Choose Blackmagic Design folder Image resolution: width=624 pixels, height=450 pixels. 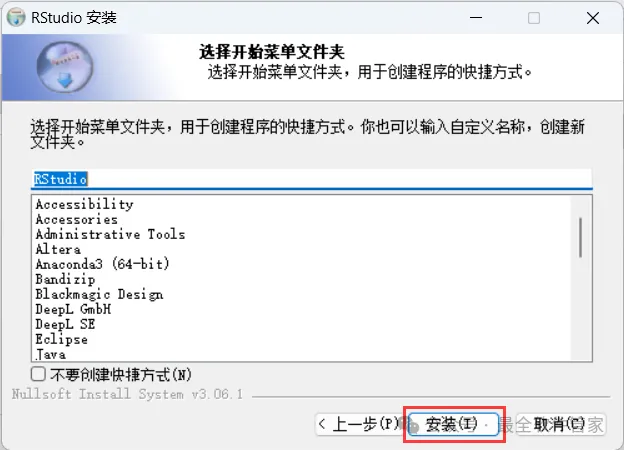99,294
